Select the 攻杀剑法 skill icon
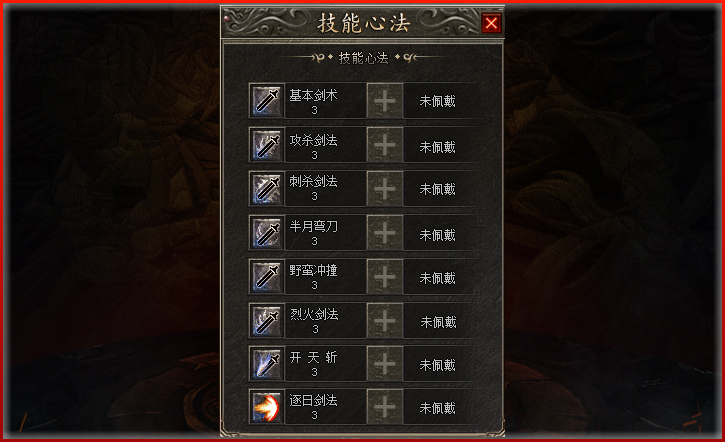 (267, 145)
